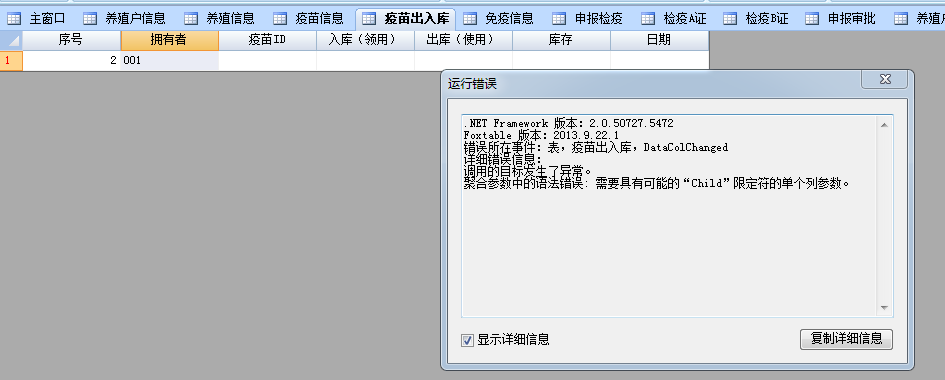Uncheck the 显示详细信息 checkbox
Image resolution: width=945 pixels, height=380 pixels.
coord(467,340)
